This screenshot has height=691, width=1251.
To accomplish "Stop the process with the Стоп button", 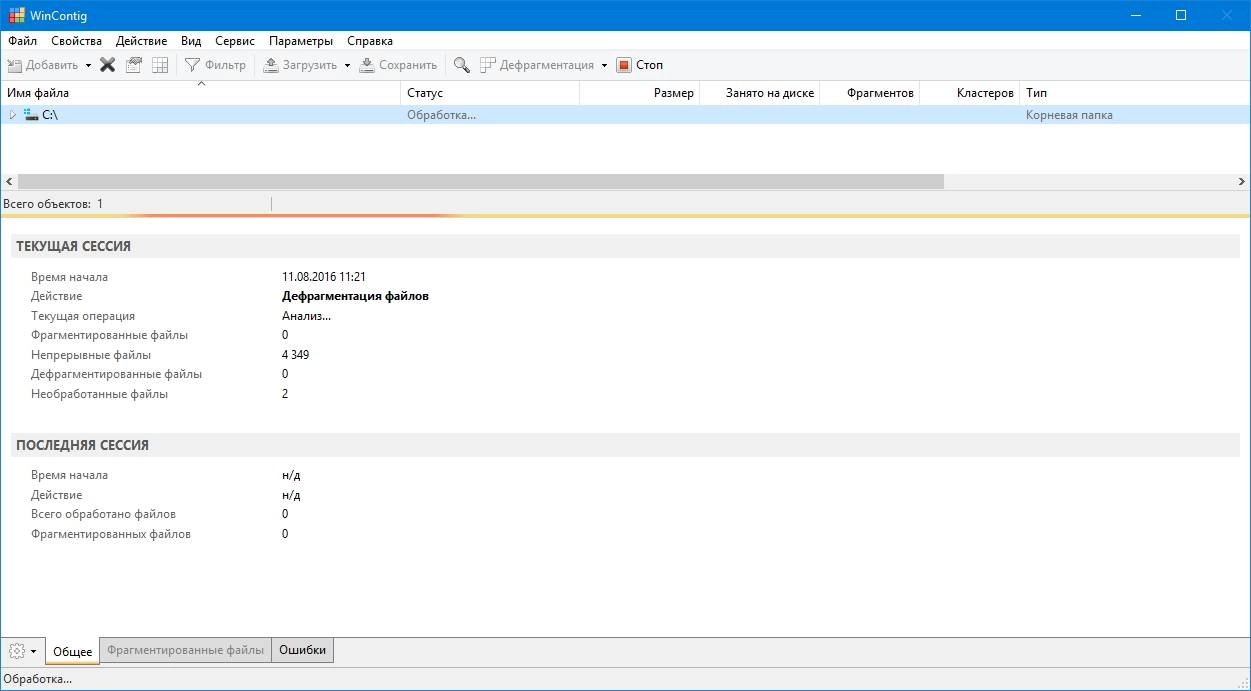I will click(640, 65).
